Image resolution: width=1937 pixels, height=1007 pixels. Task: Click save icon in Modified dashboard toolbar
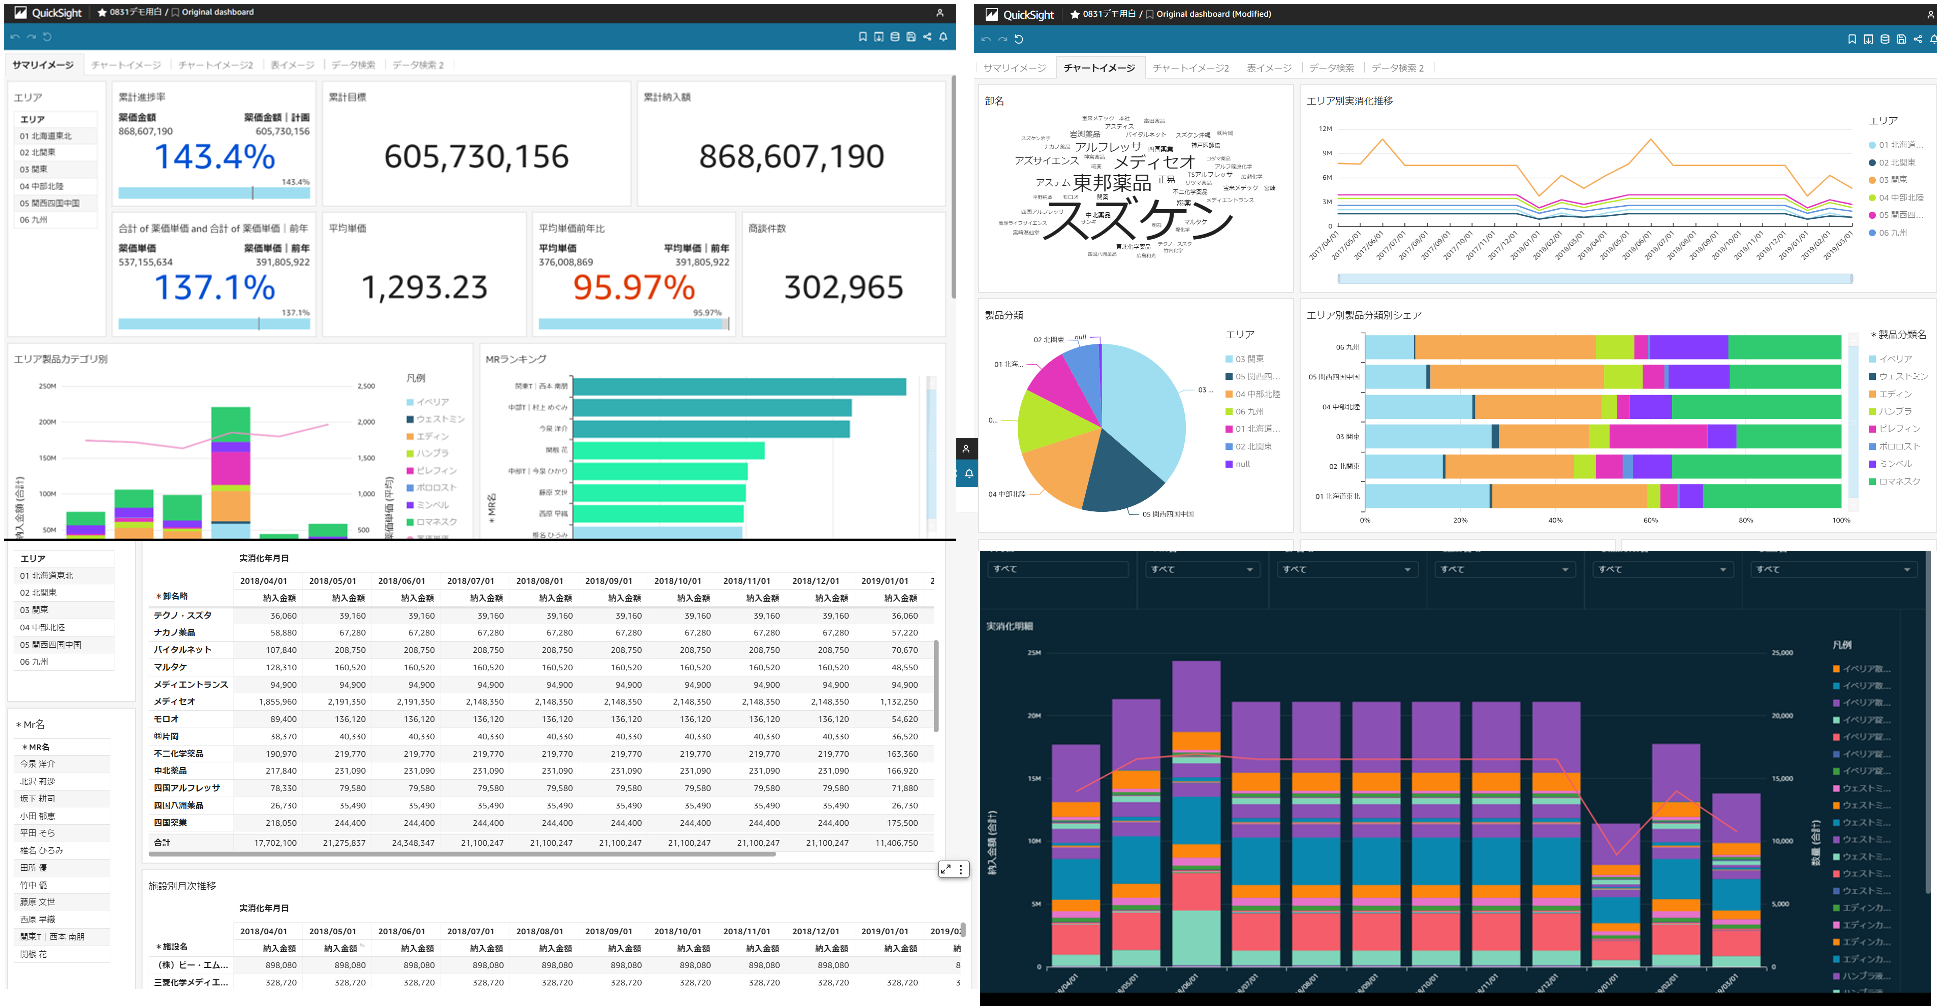[1901, 39]
